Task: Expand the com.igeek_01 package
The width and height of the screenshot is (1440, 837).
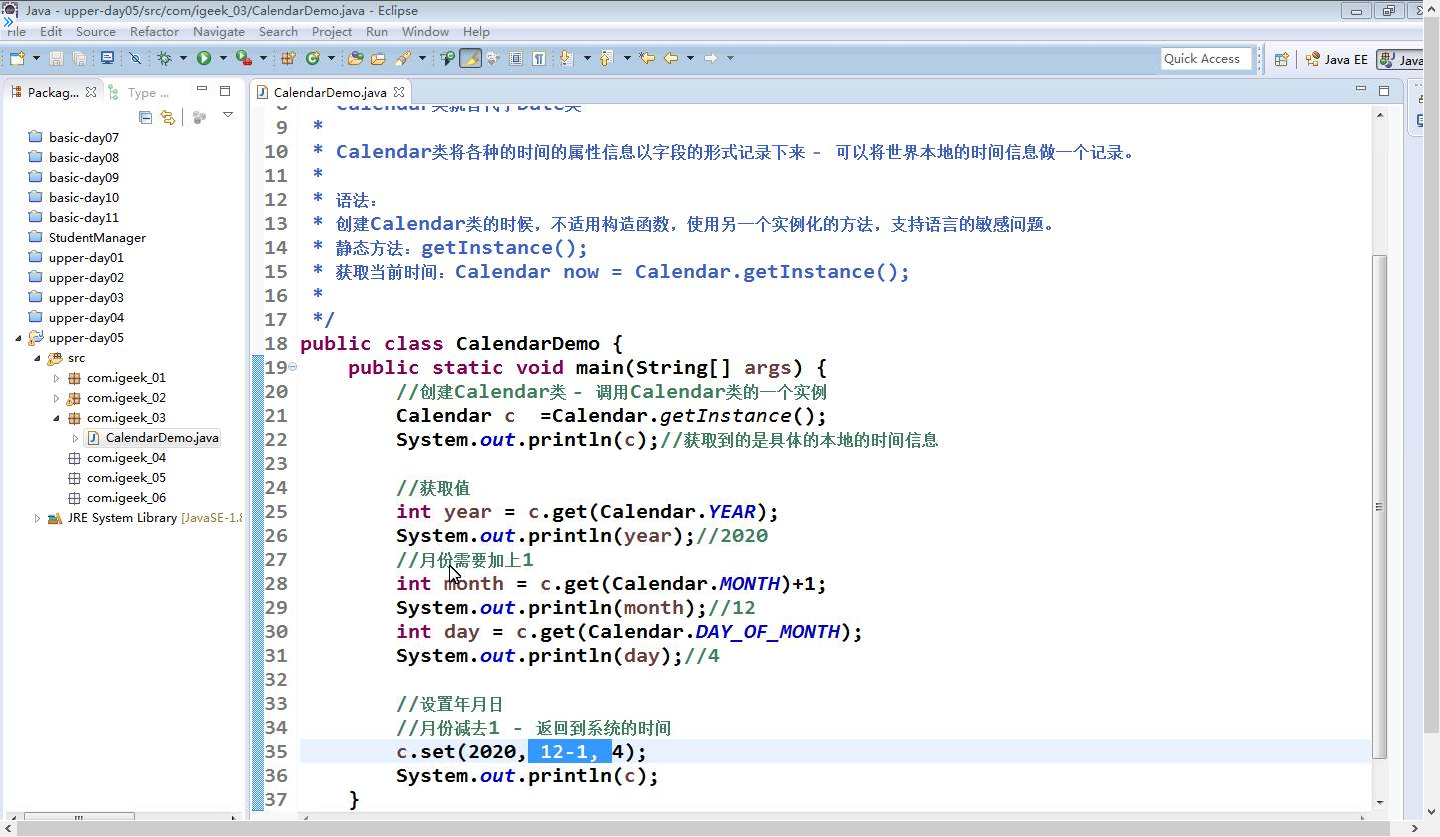Action: coord(56,378)
